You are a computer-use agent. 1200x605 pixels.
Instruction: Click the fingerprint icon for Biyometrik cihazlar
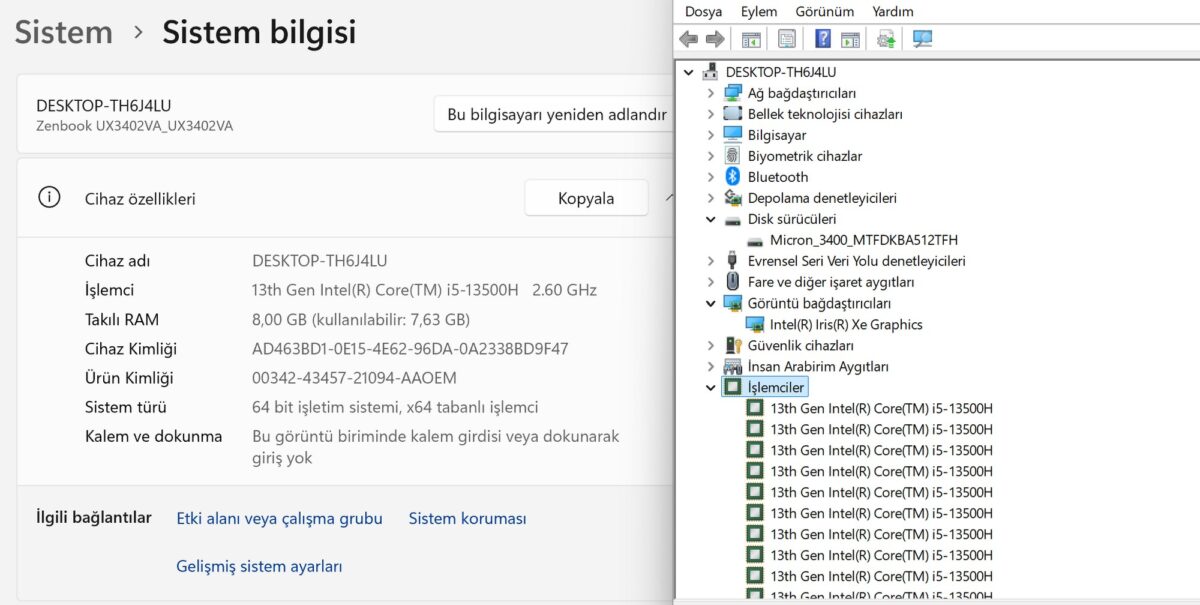[733, 156]
